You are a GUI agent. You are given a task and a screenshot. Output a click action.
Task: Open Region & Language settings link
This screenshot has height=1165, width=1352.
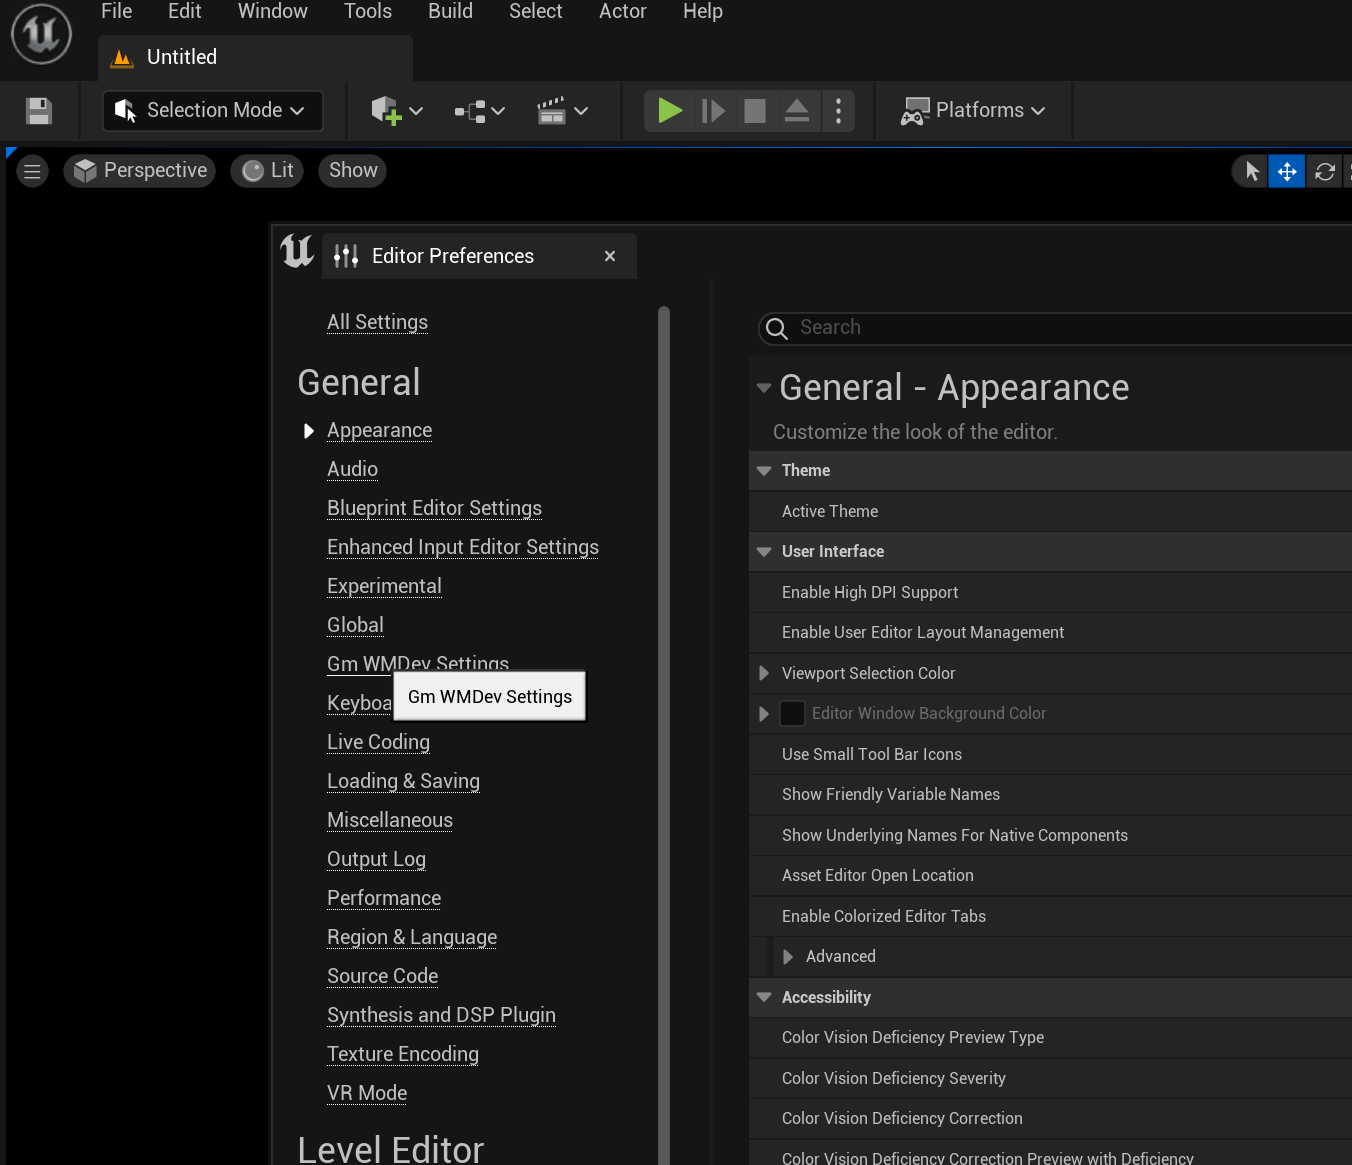point(412,937)
